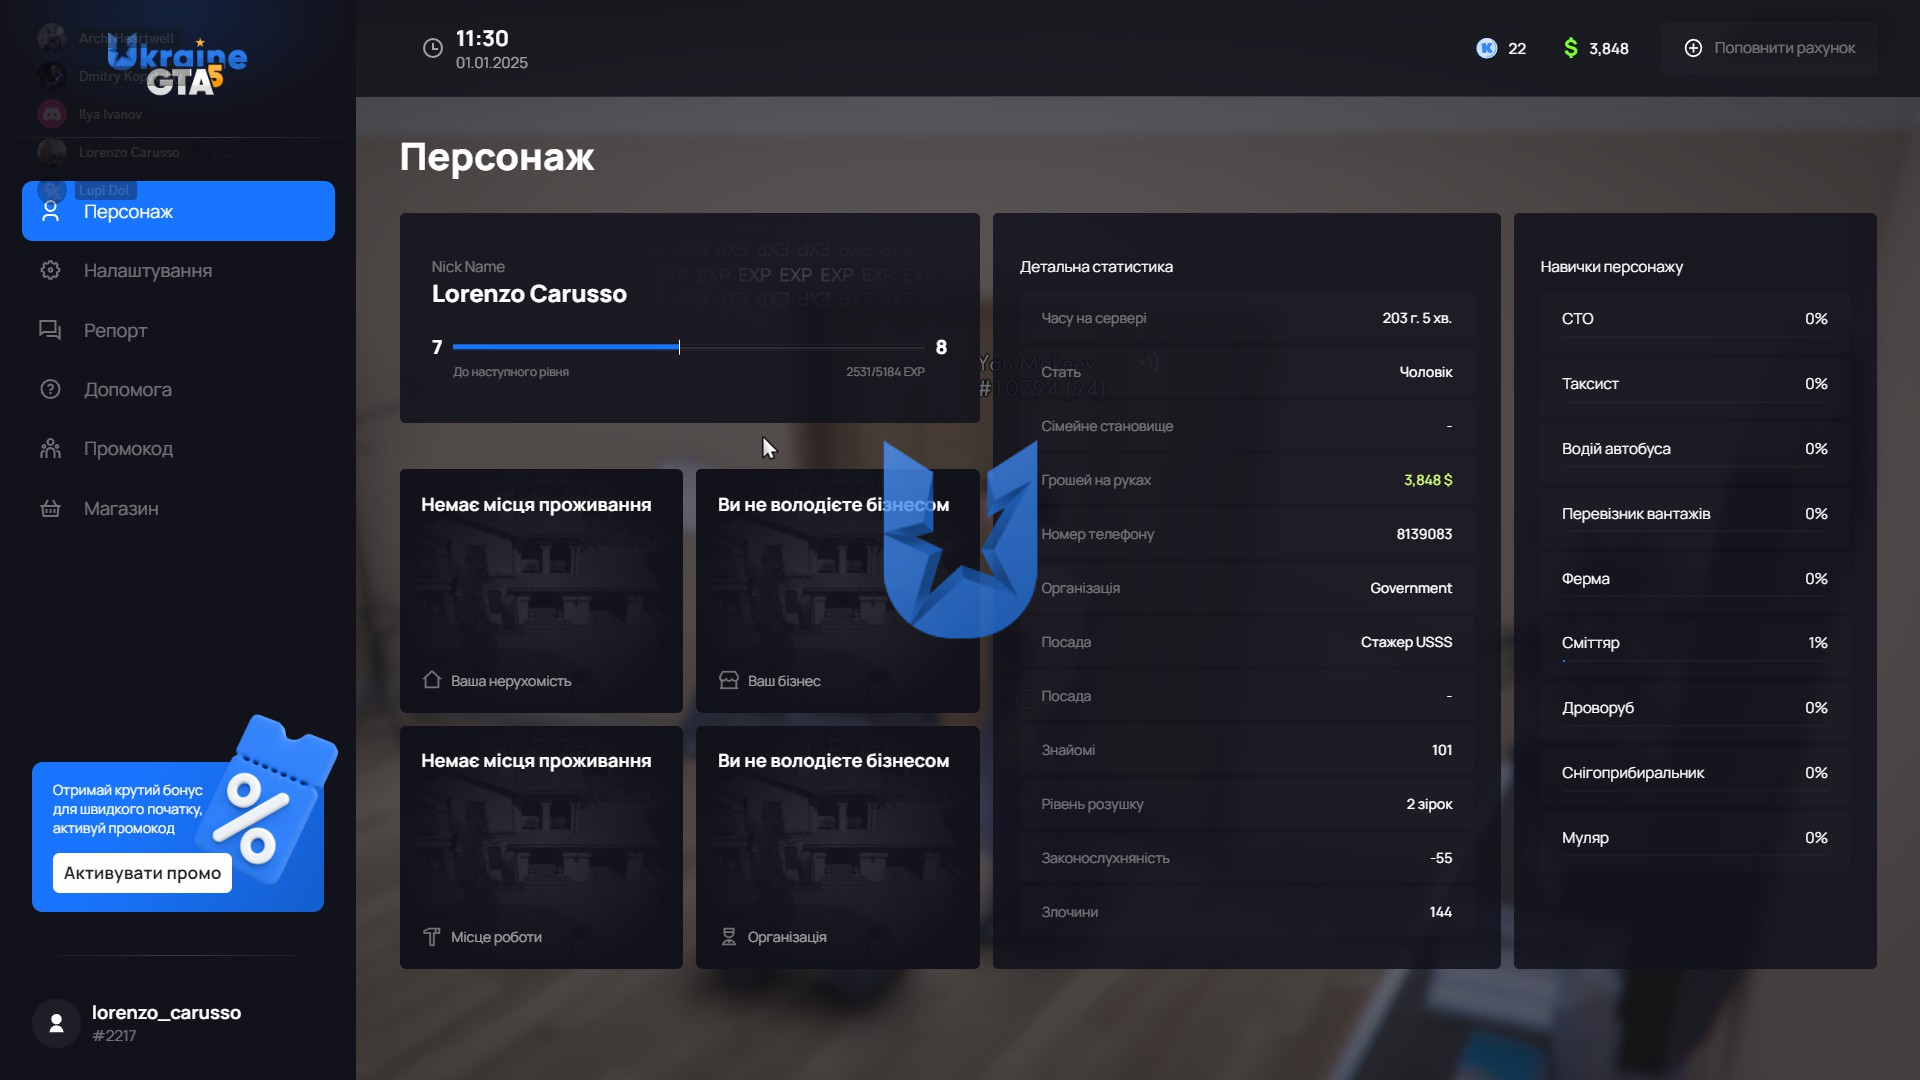The image size is (1920, 1080).
Task: Select the Муляр skill row
Action: pyautogui.click(x=1695, y=838)
